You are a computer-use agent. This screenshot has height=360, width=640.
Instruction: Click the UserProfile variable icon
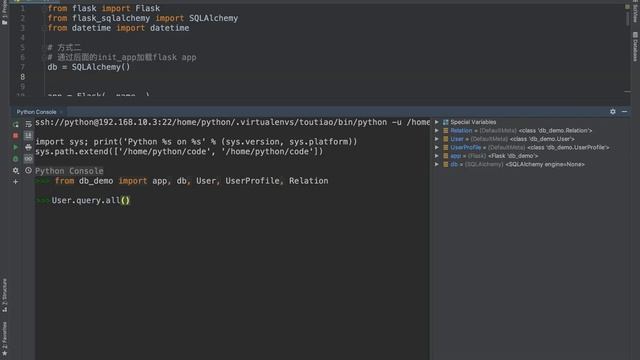(445, 147)
